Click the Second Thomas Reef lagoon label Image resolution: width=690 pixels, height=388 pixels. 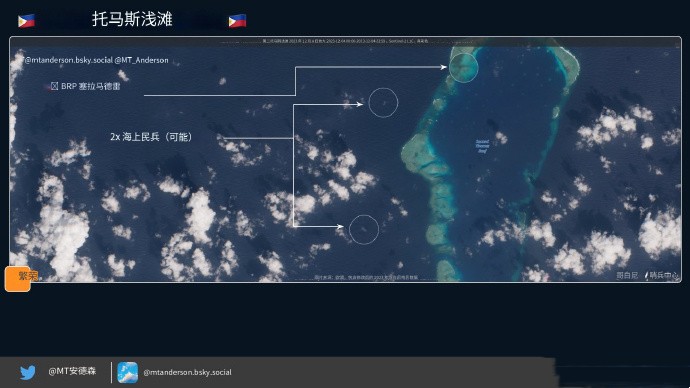click(x=482, y=146)
